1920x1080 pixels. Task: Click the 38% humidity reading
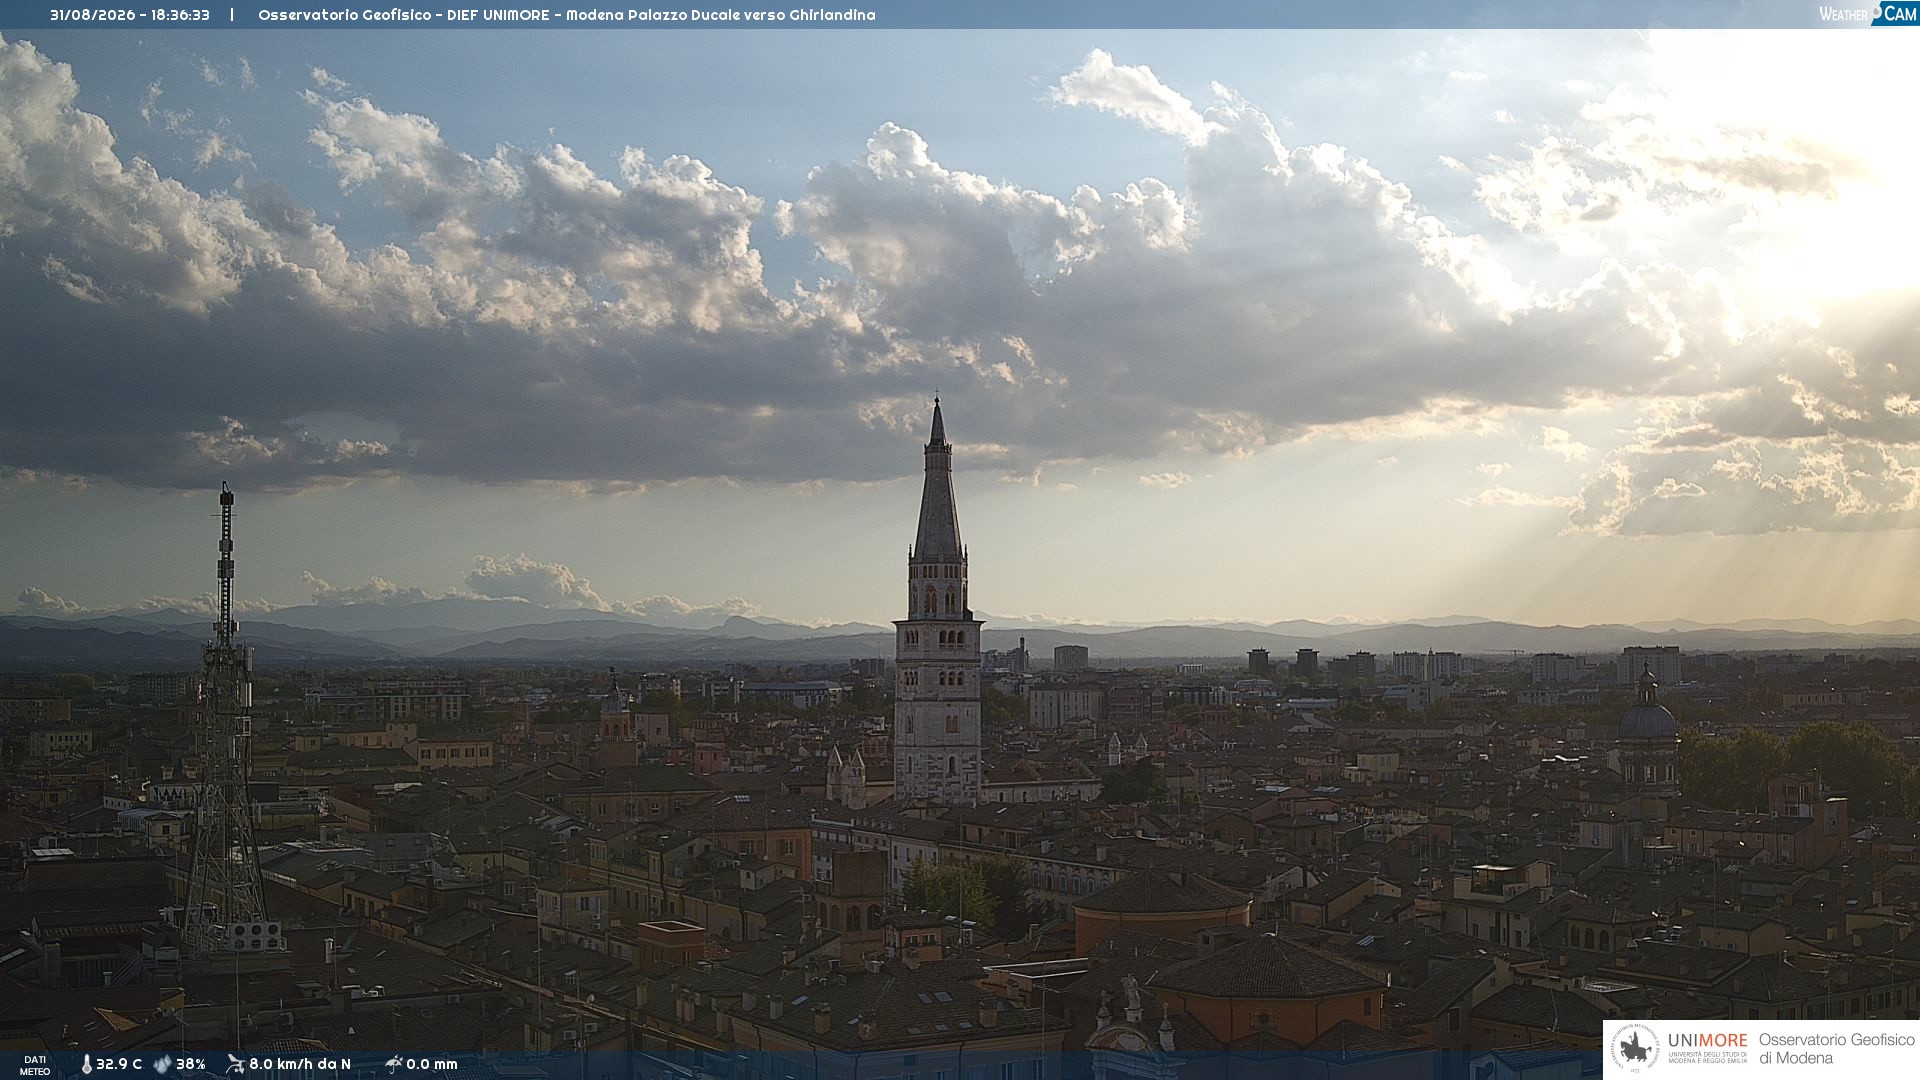click(191, 1065)
